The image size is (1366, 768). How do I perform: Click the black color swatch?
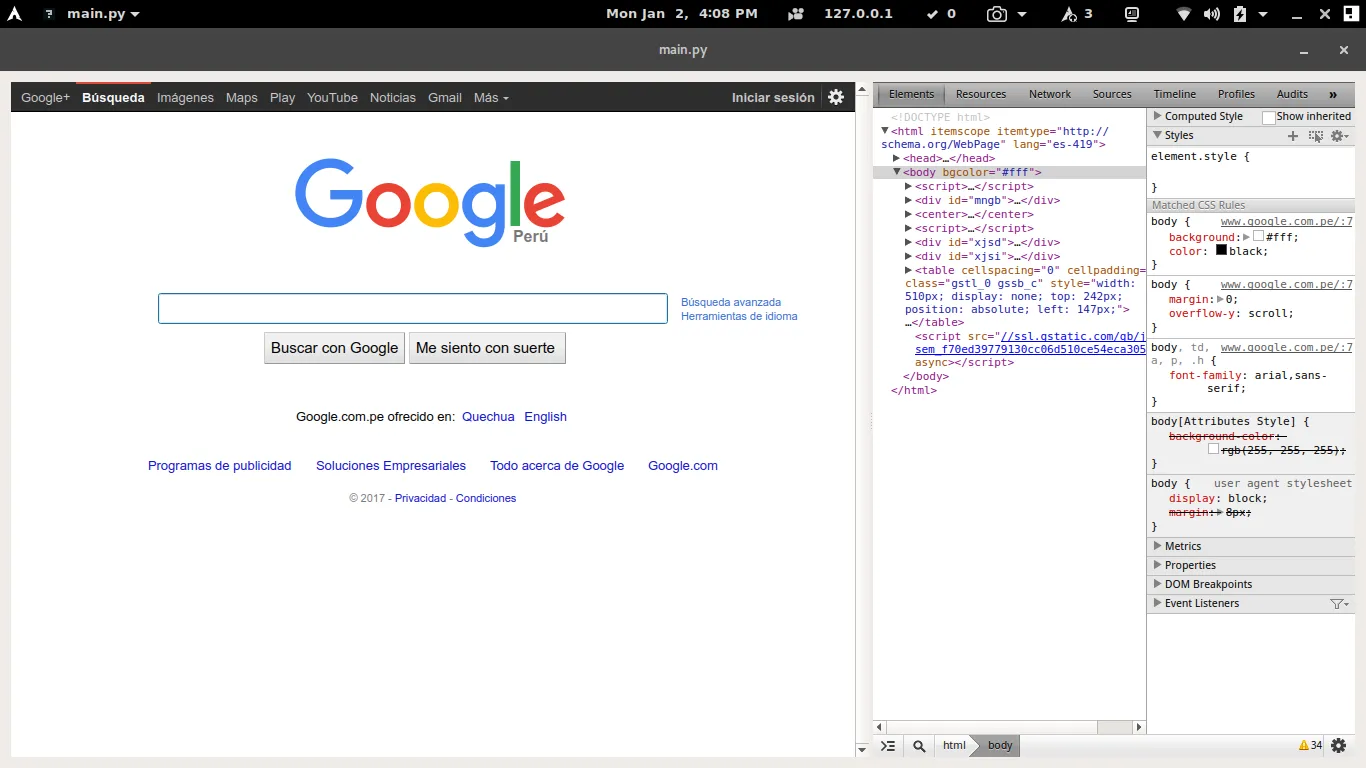[1221, 250]
